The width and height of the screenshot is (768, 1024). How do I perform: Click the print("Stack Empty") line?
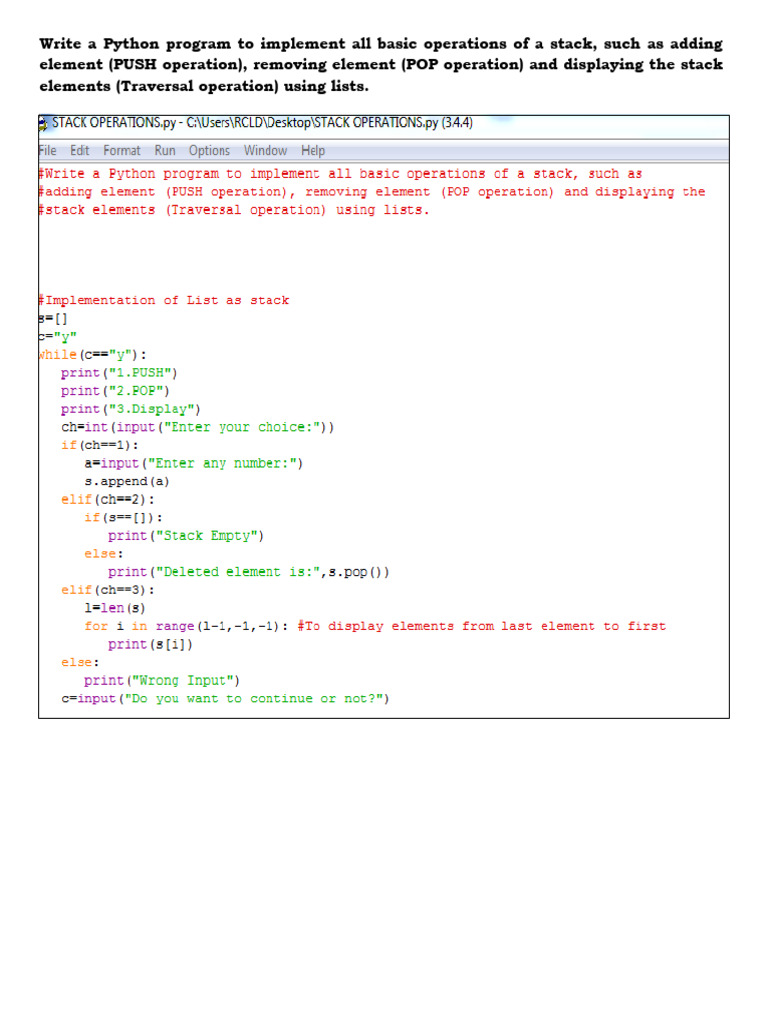(186, 536)
